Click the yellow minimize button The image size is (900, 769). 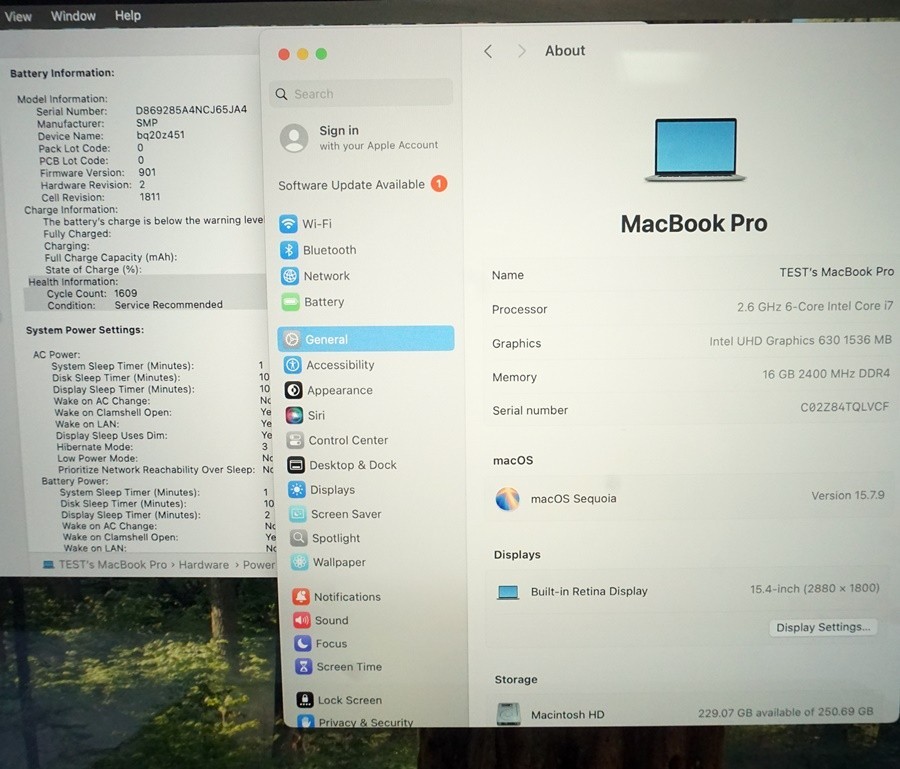(302, 54)
